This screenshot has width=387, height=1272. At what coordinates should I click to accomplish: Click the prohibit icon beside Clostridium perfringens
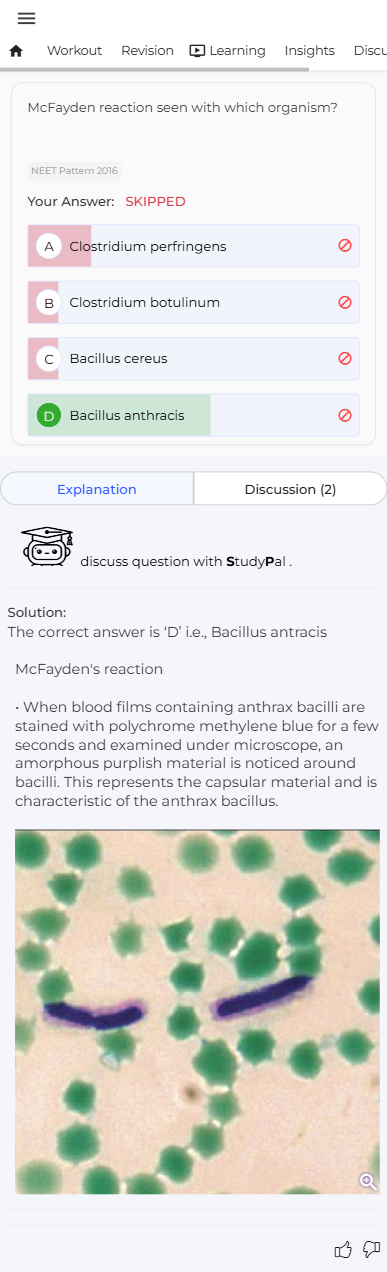click(x=345, y=246)
